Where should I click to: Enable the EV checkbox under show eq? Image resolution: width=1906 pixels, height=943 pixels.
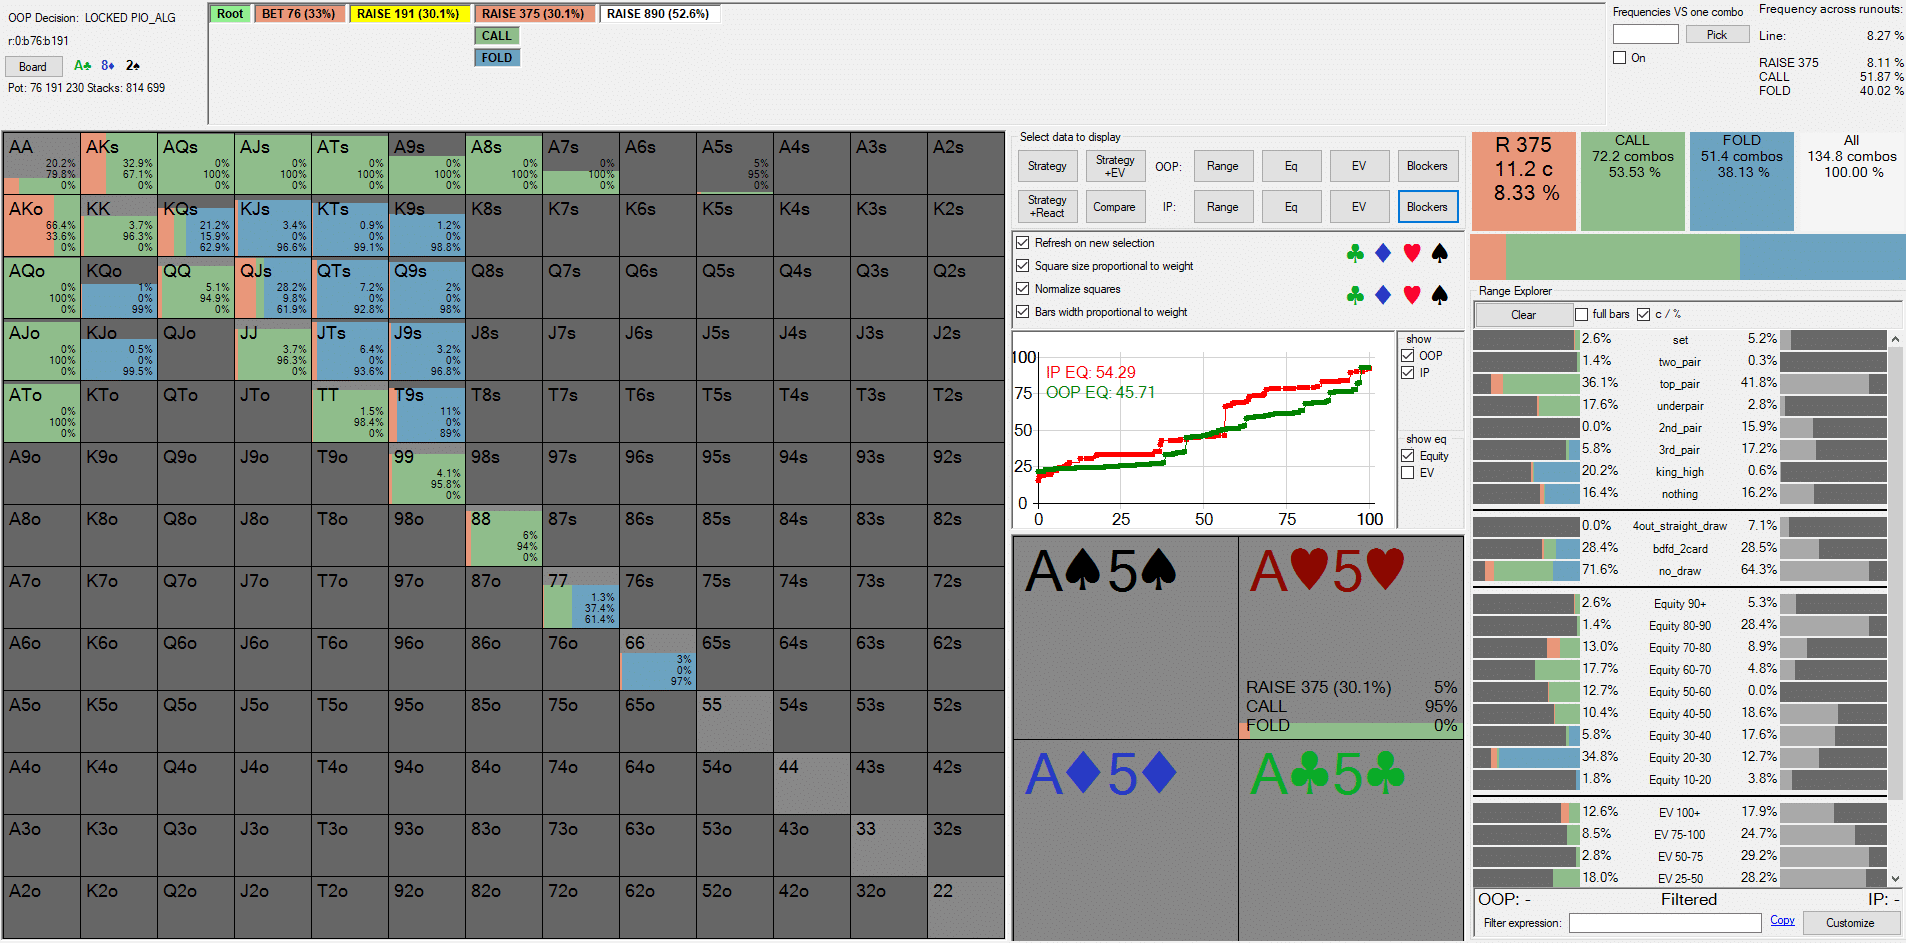1408,473
